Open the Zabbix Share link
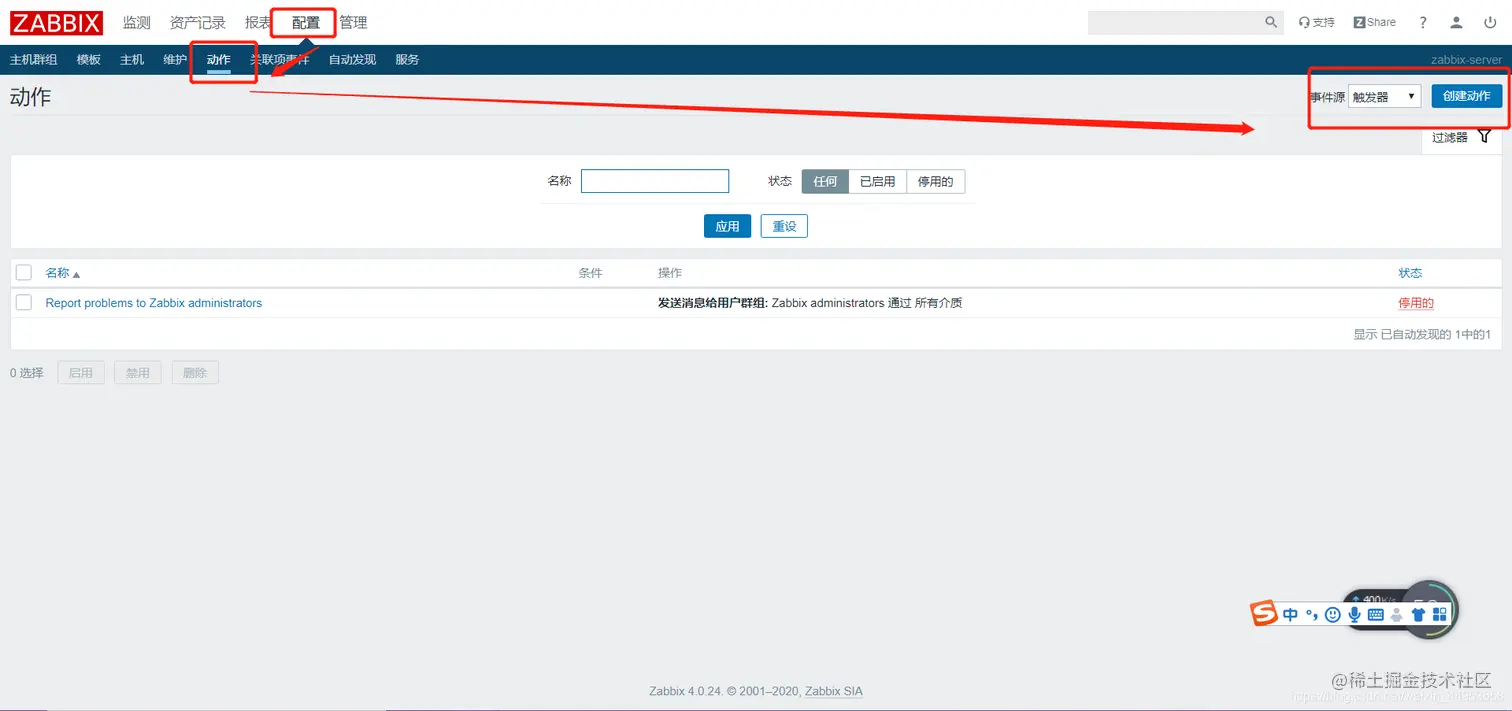This screenshot has height=711, width=1512. (x=1375, y=22)
